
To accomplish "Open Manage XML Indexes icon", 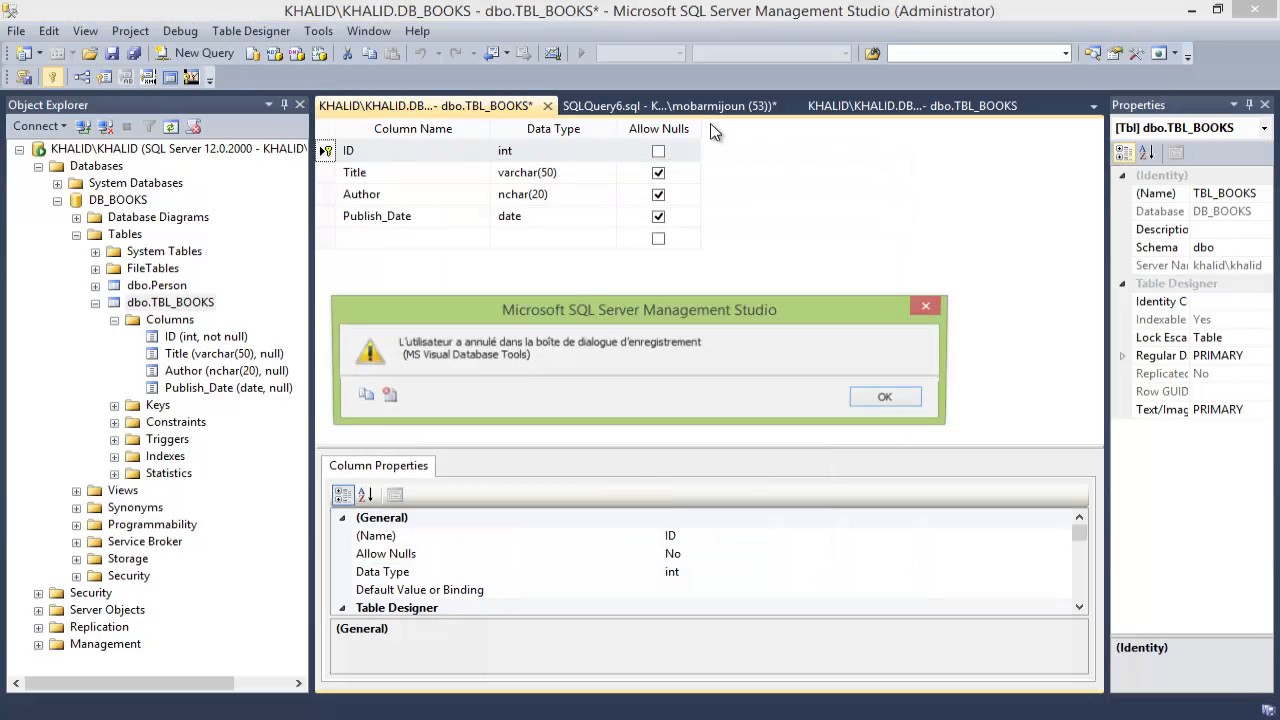I will pos(148,77).
